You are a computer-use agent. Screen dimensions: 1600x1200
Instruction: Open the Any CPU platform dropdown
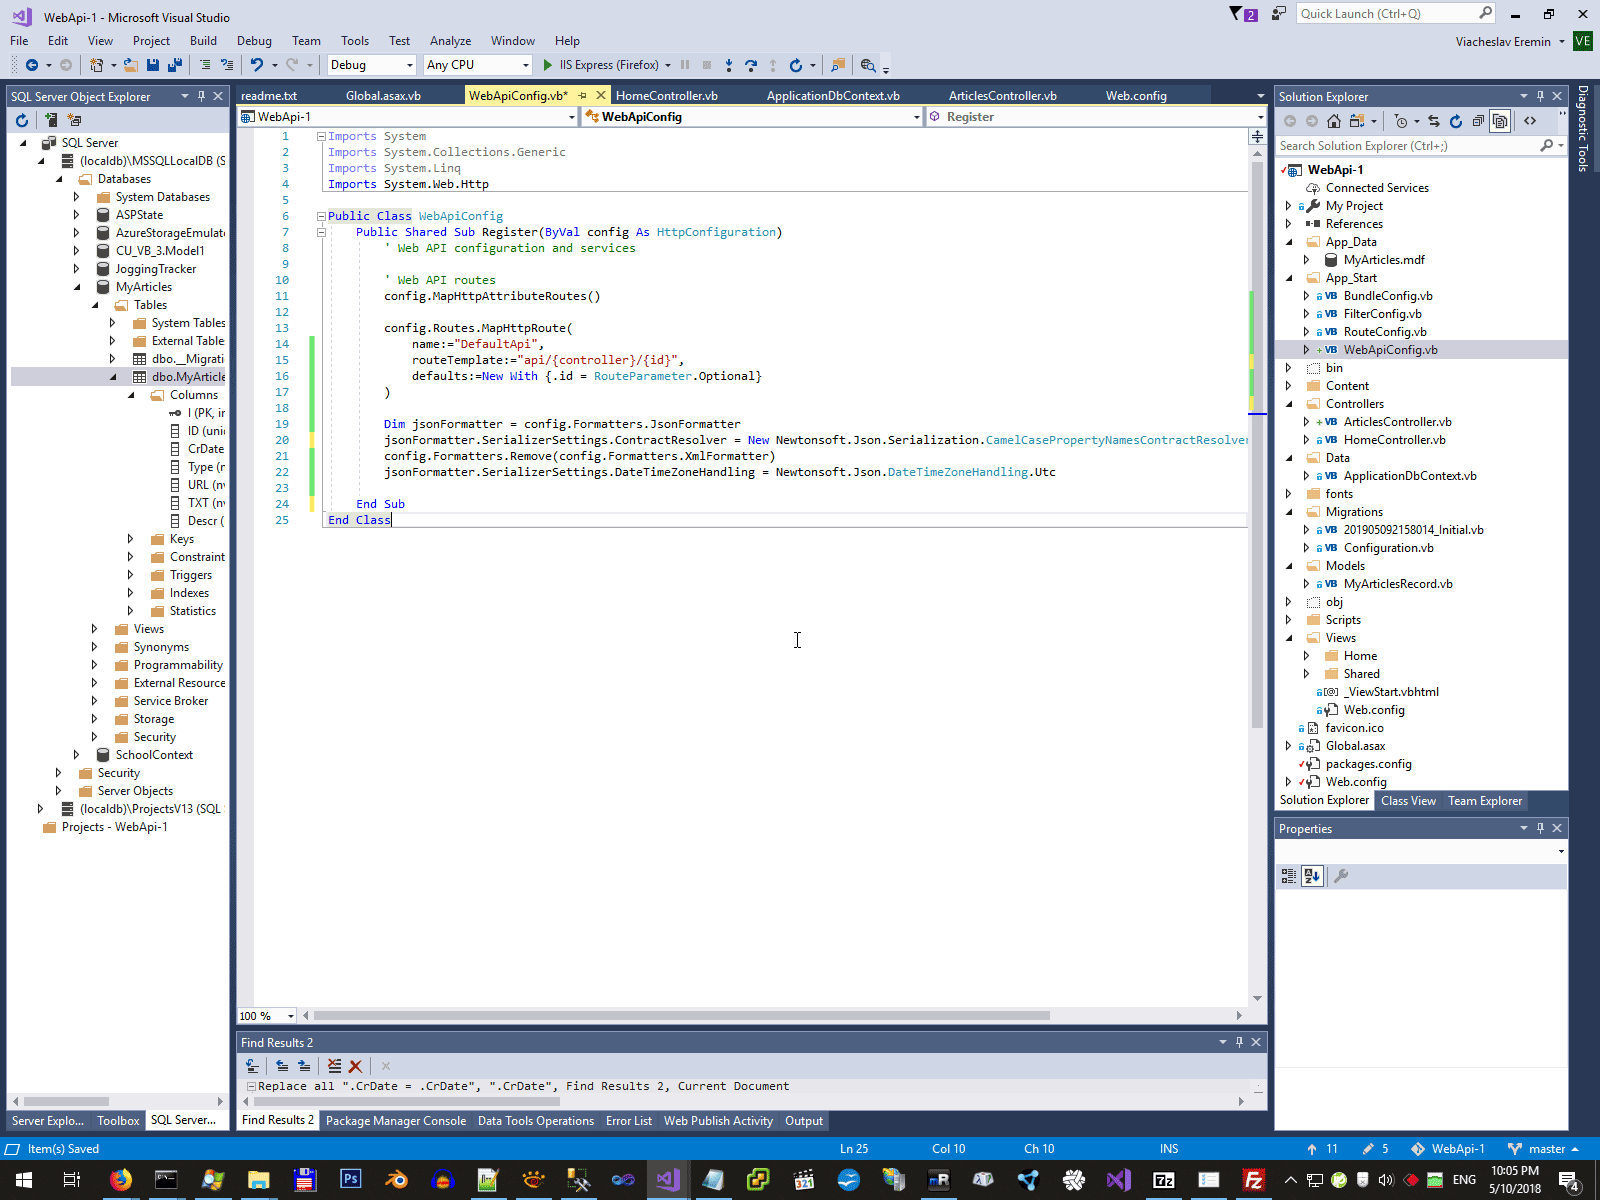pos(525,65)
